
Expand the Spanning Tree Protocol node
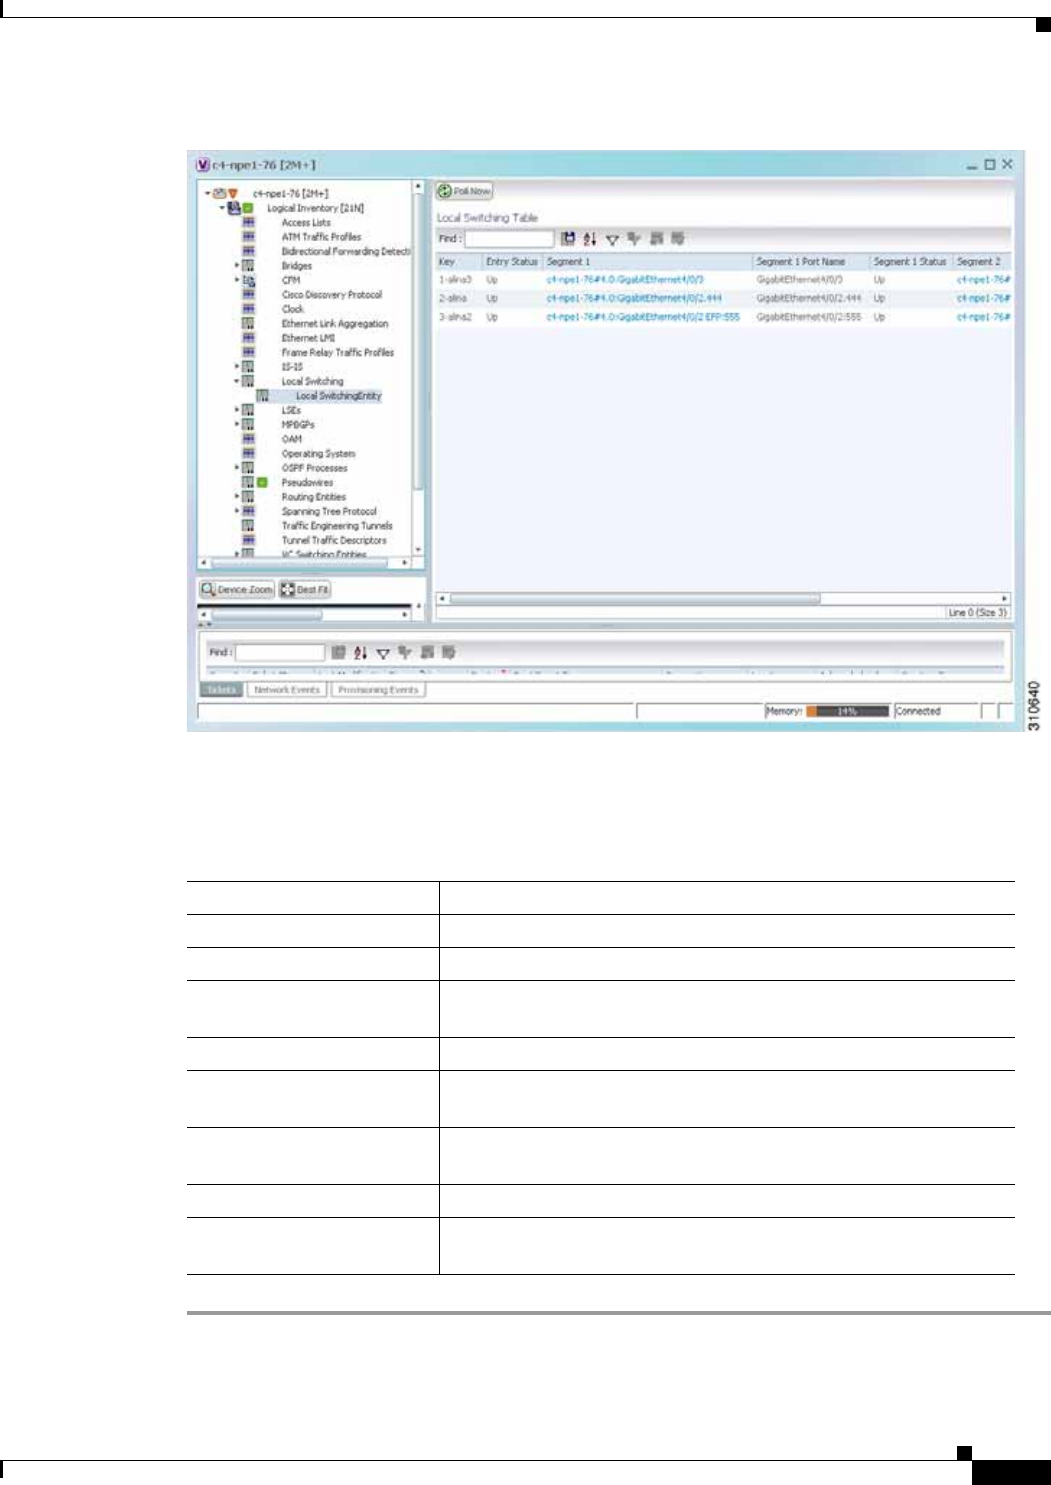(237, 511)
